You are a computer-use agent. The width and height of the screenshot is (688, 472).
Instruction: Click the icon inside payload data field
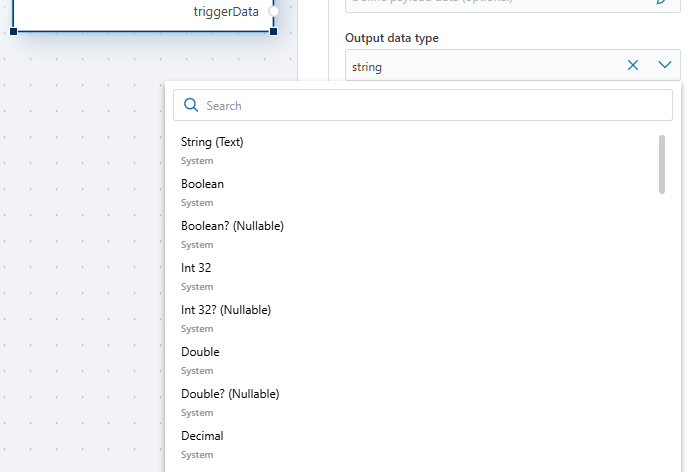point(661,3)
